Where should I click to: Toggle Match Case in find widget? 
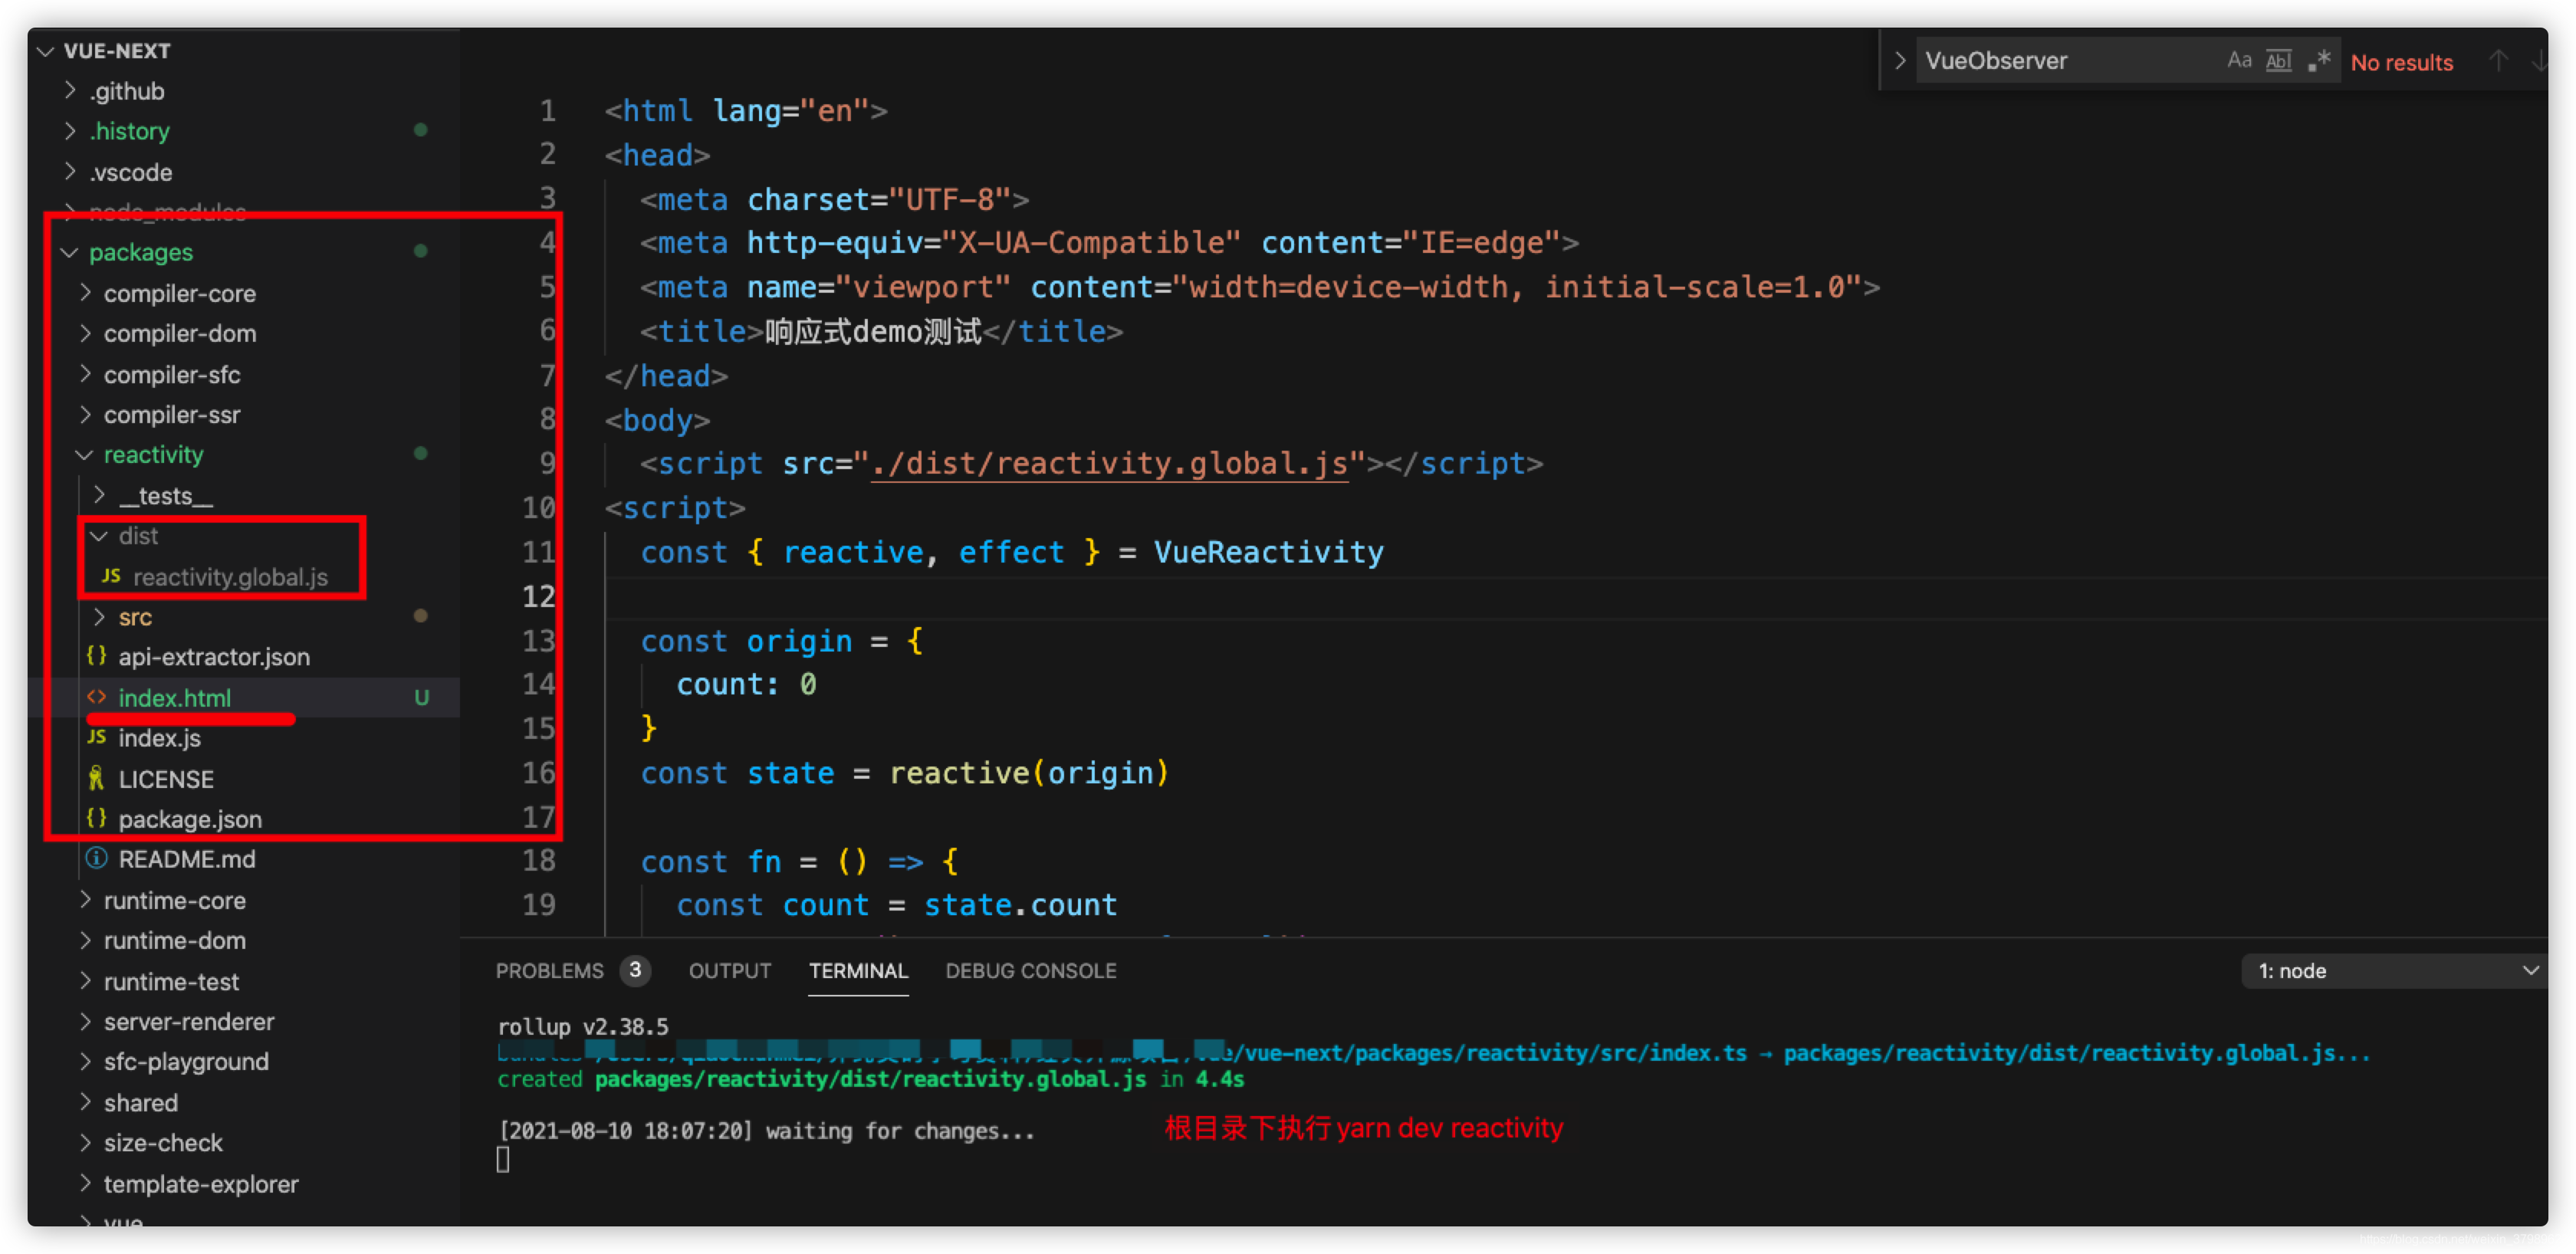(2238, 61)
